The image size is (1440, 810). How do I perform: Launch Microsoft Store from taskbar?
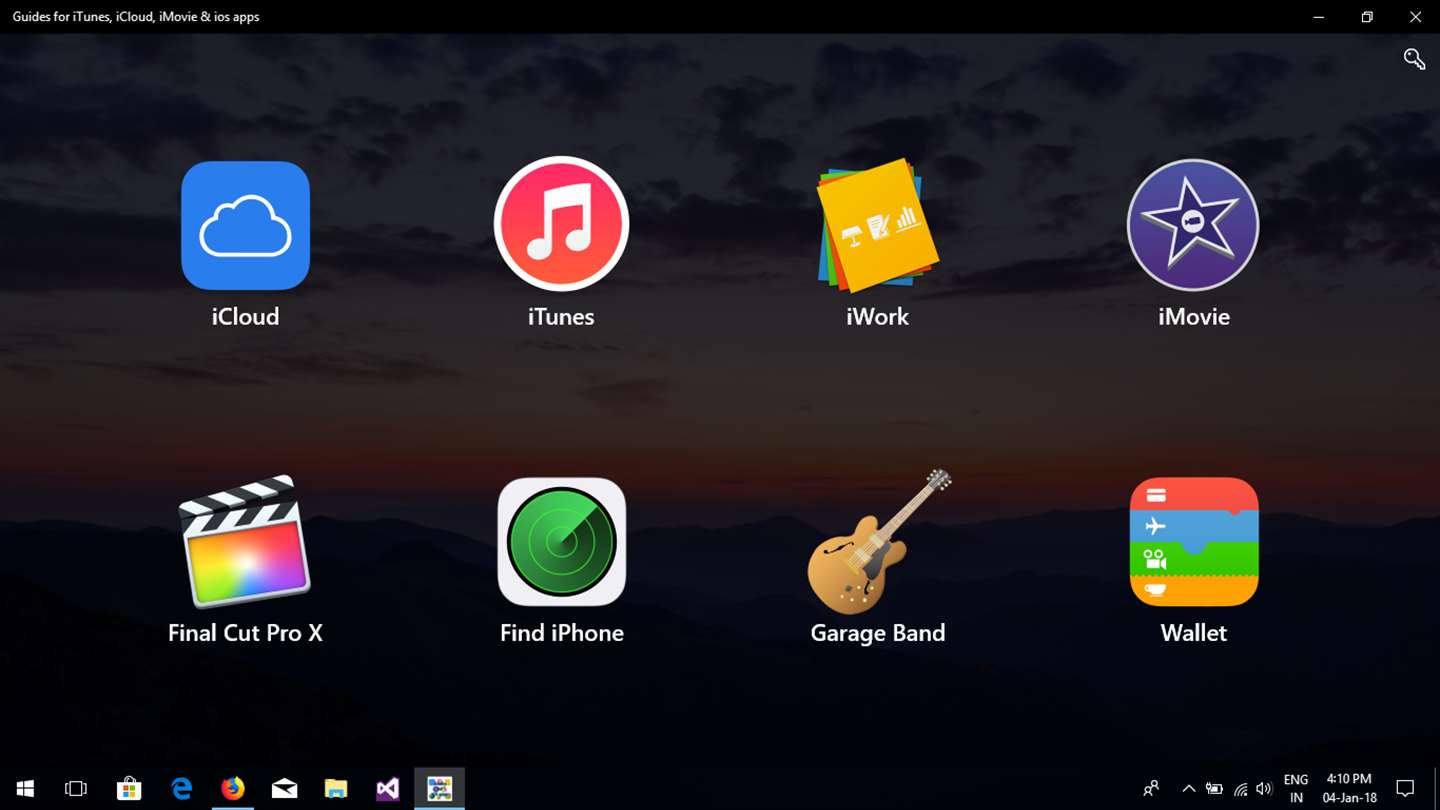[x=129, y=789]
